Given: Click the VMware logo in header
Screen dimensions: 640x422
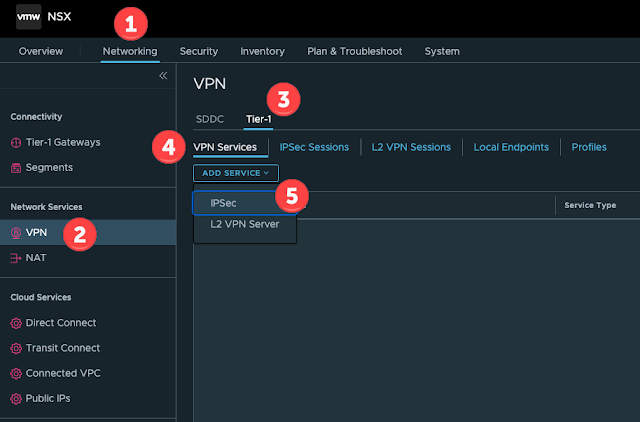Looking at the screenshot, I should point(29,17).
